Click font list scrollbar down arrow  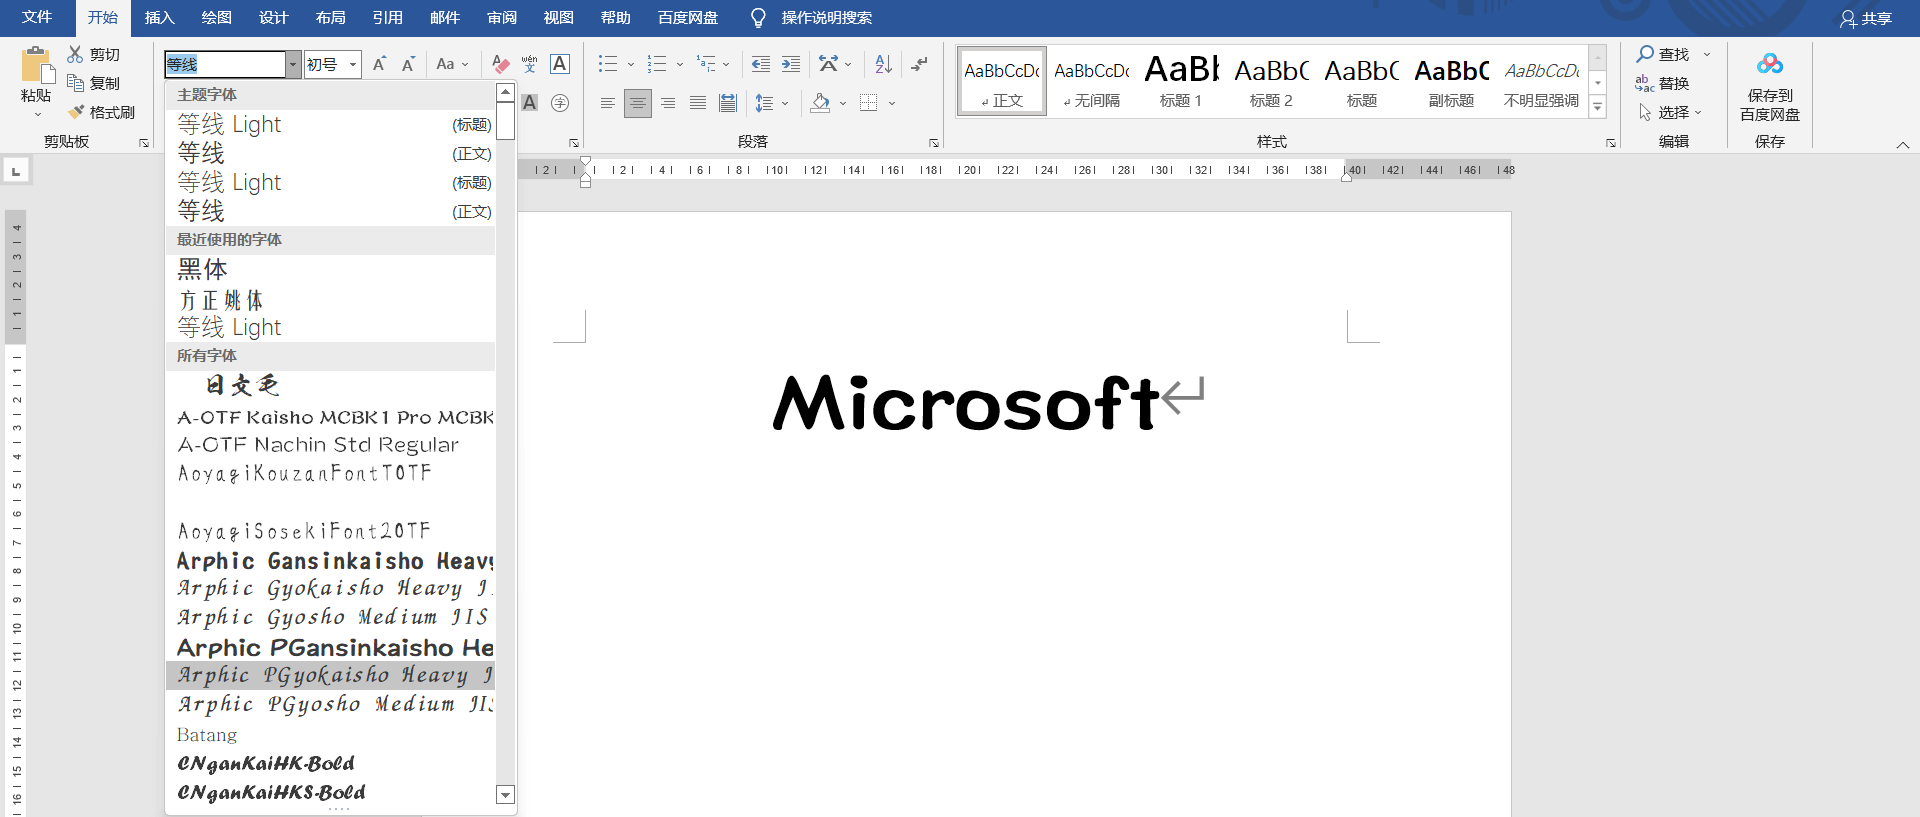(505, 795)
